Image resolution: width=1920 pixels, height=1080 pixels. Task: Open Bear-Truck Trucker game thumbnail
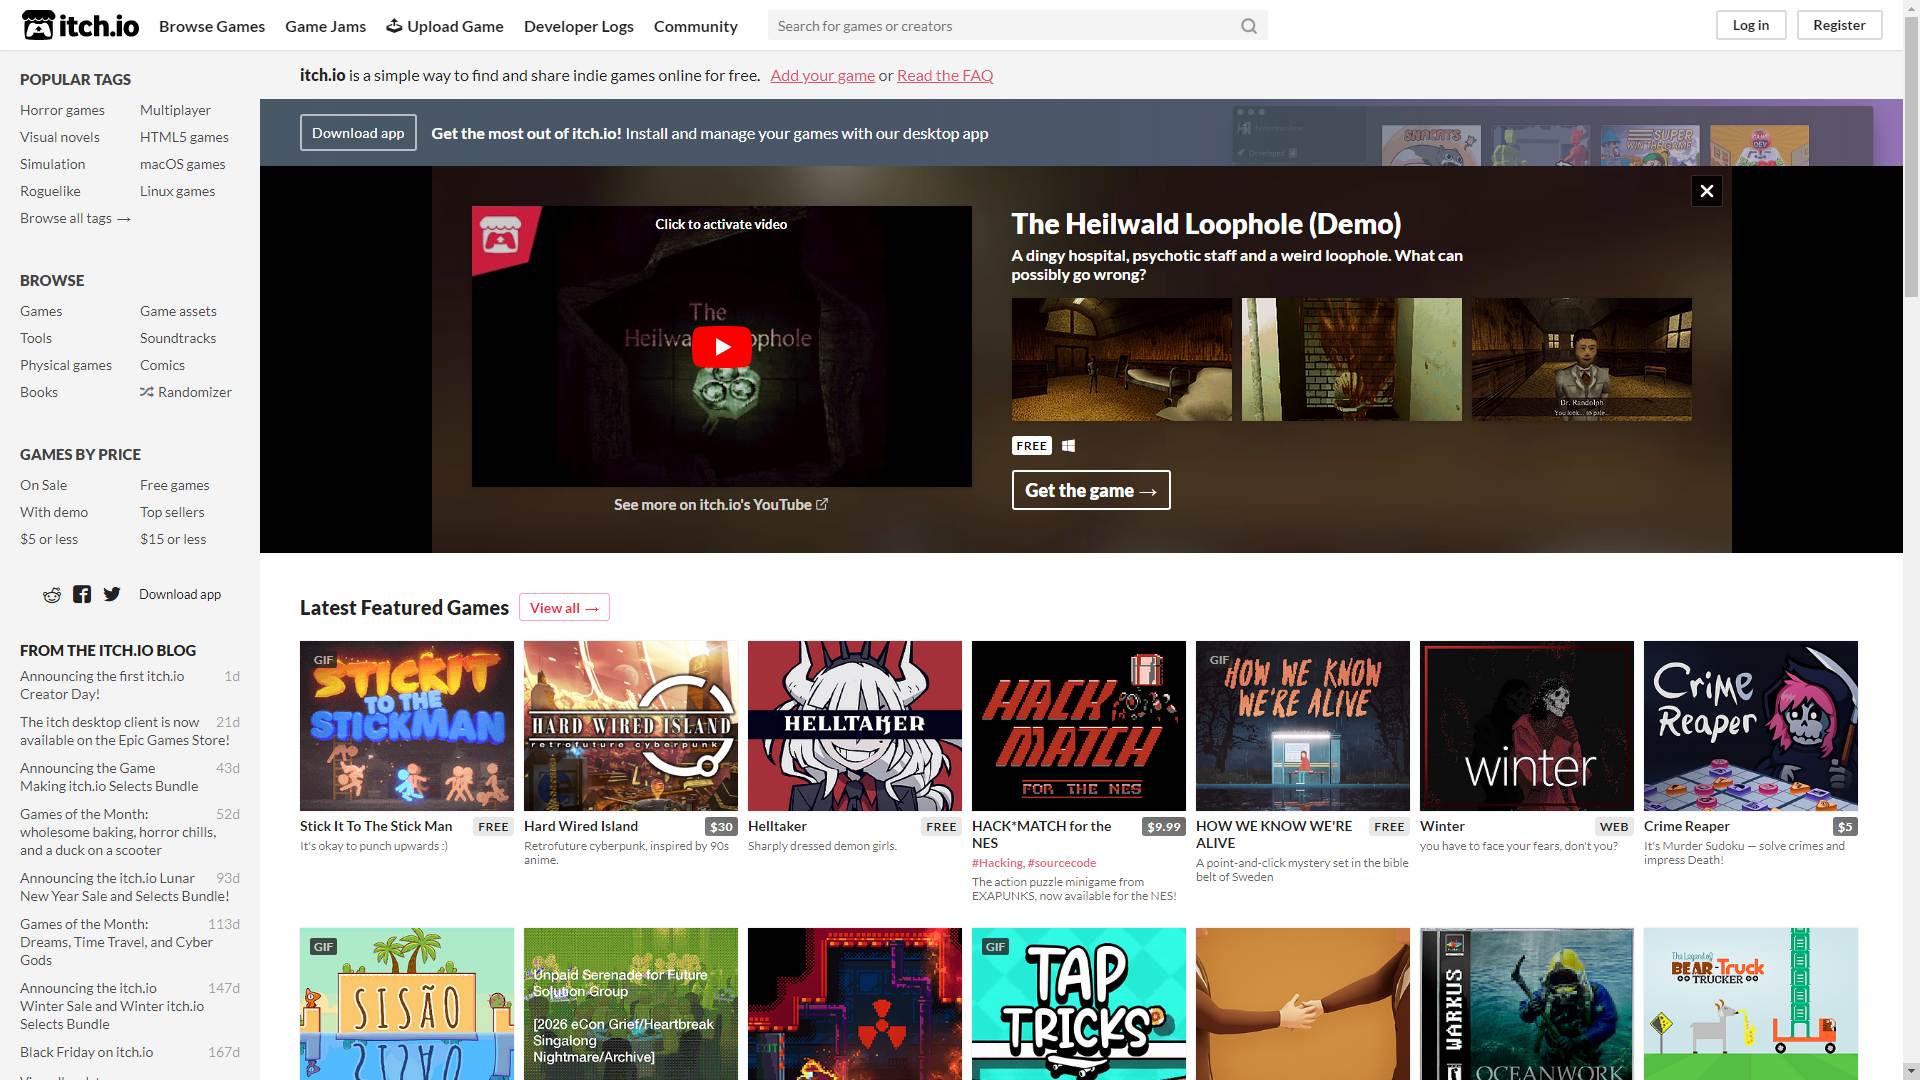point(1751,1004)
